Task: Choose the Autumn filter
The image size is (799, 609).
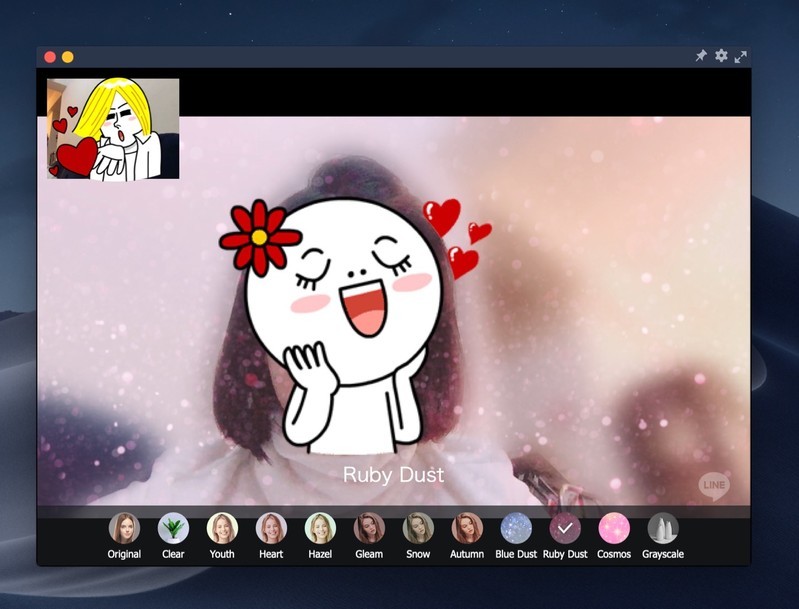Action: (x=467, y=528)
